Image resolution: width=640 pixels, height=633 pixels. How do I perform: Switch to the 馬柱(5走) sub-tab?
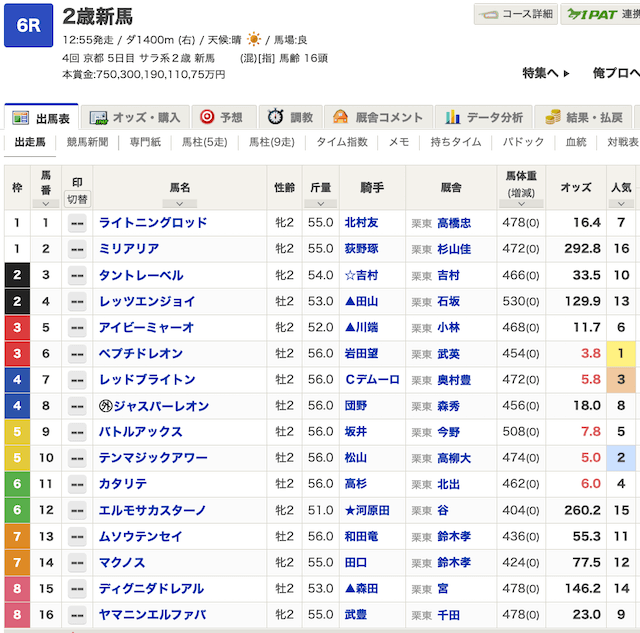pyautogui.click(x=204, y=143)
